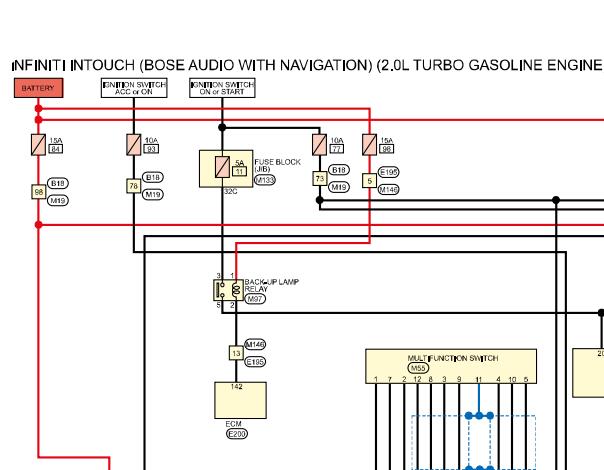This screenshot has height=470, width=604.
Task: Click the back-up lamp relay symbol
Action: (228, 290)
